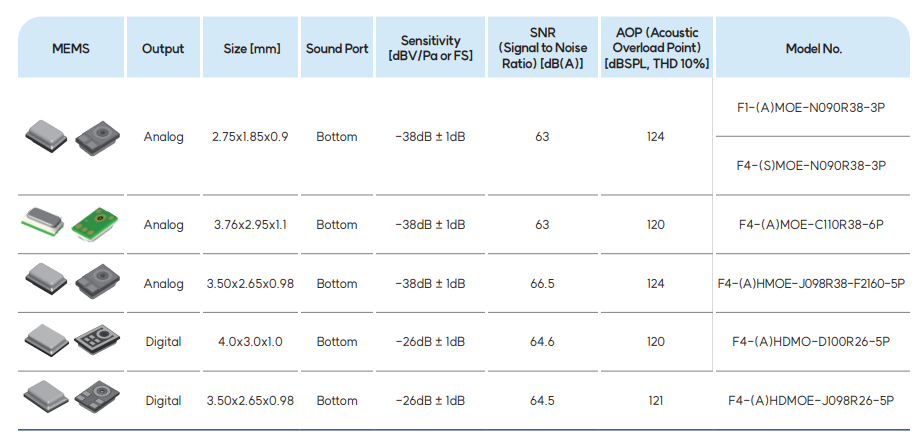Click the silver microphone image in 66.5 SNR row
The width and height of the screenshot is (924, 447).
pyautogui.click(x=46, y=282)
